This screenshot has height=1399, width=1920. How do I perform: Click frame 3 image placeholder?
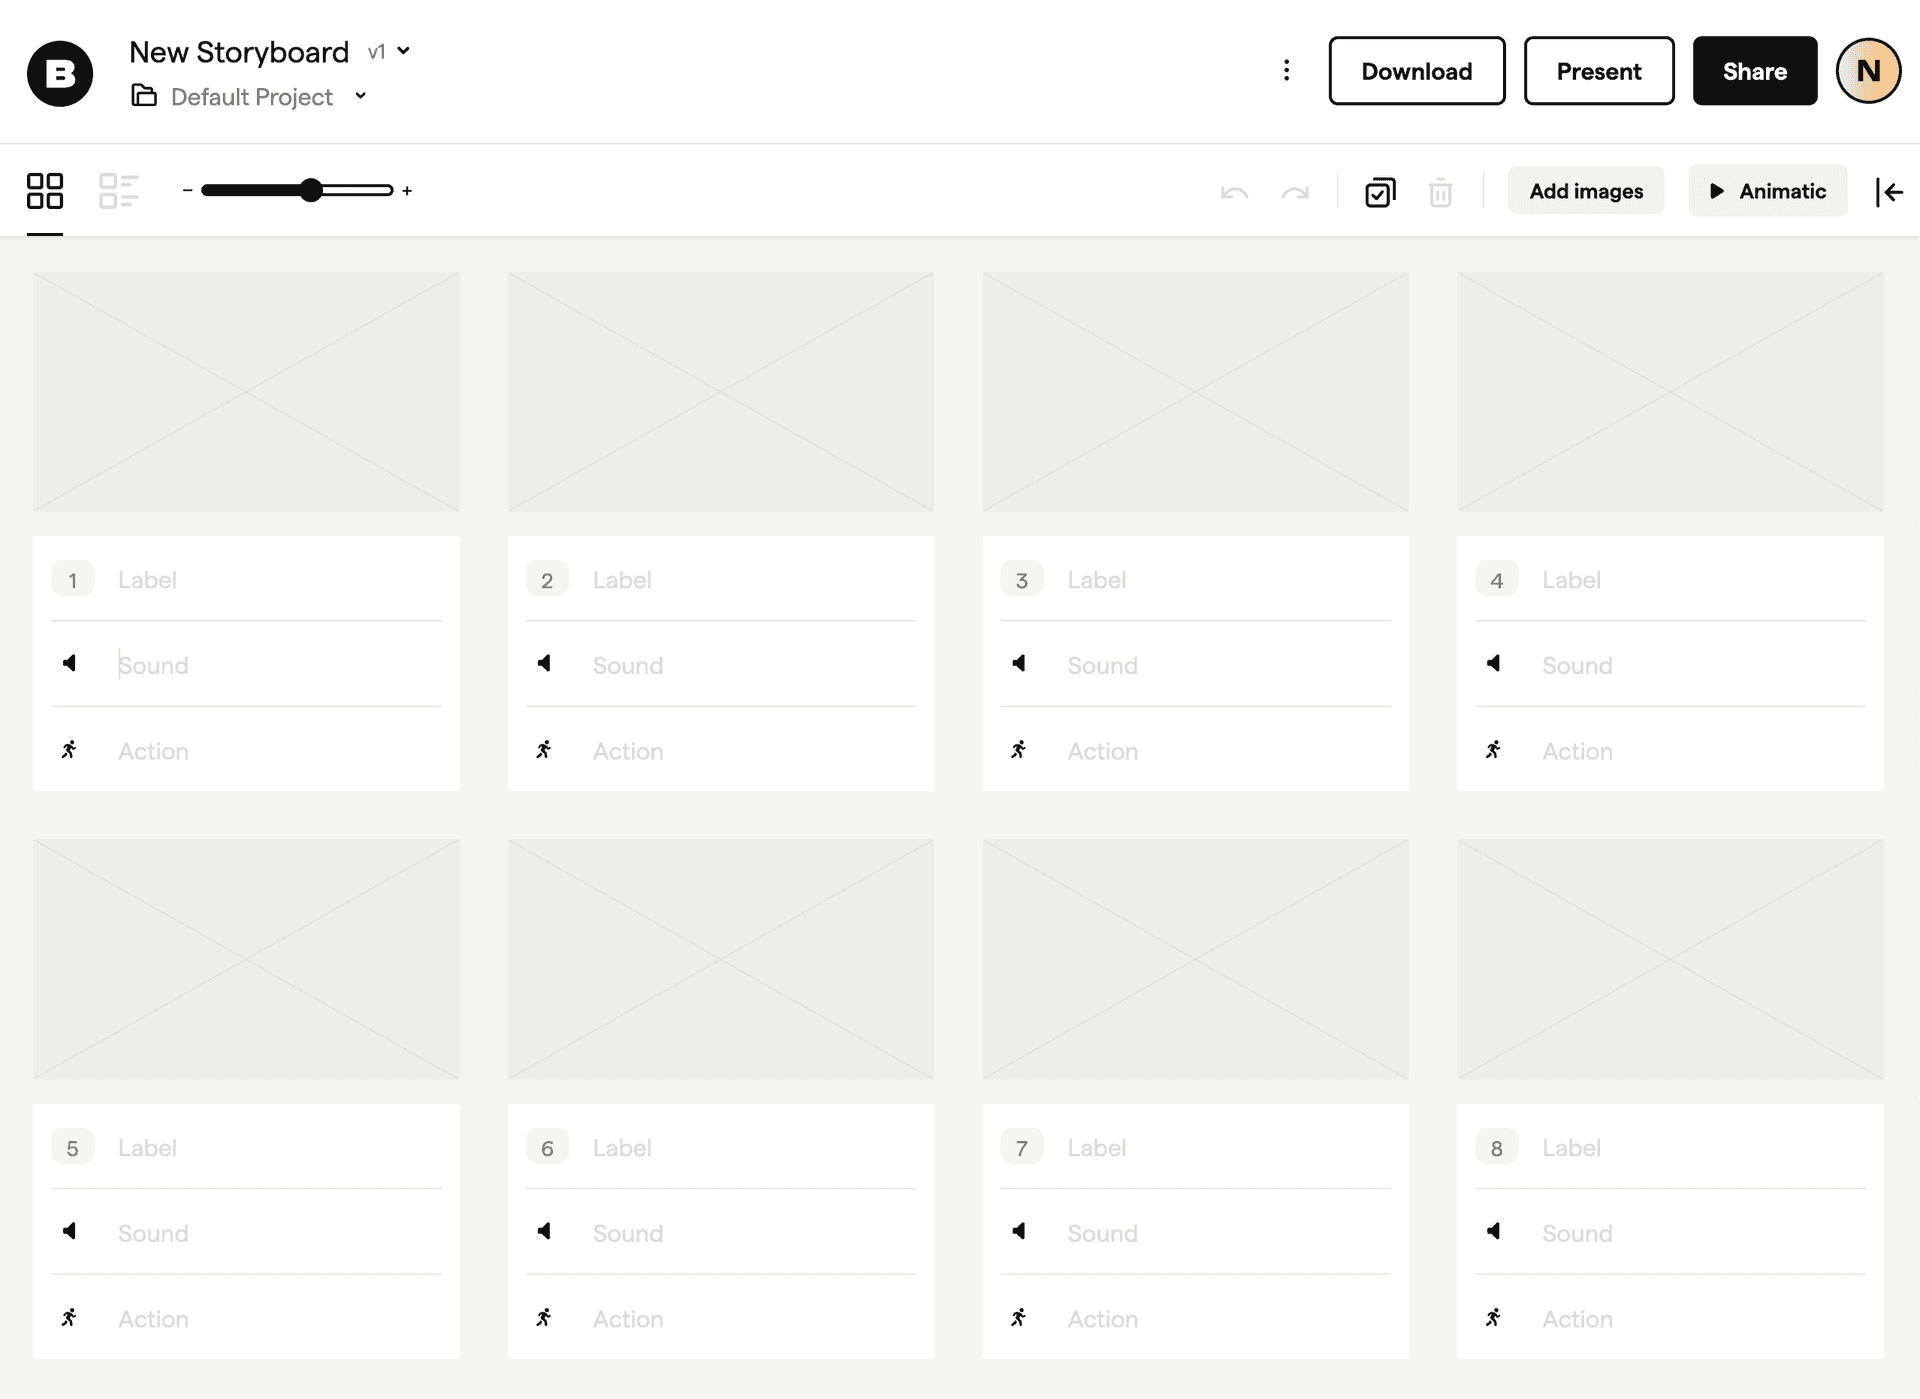[1195, 391]
